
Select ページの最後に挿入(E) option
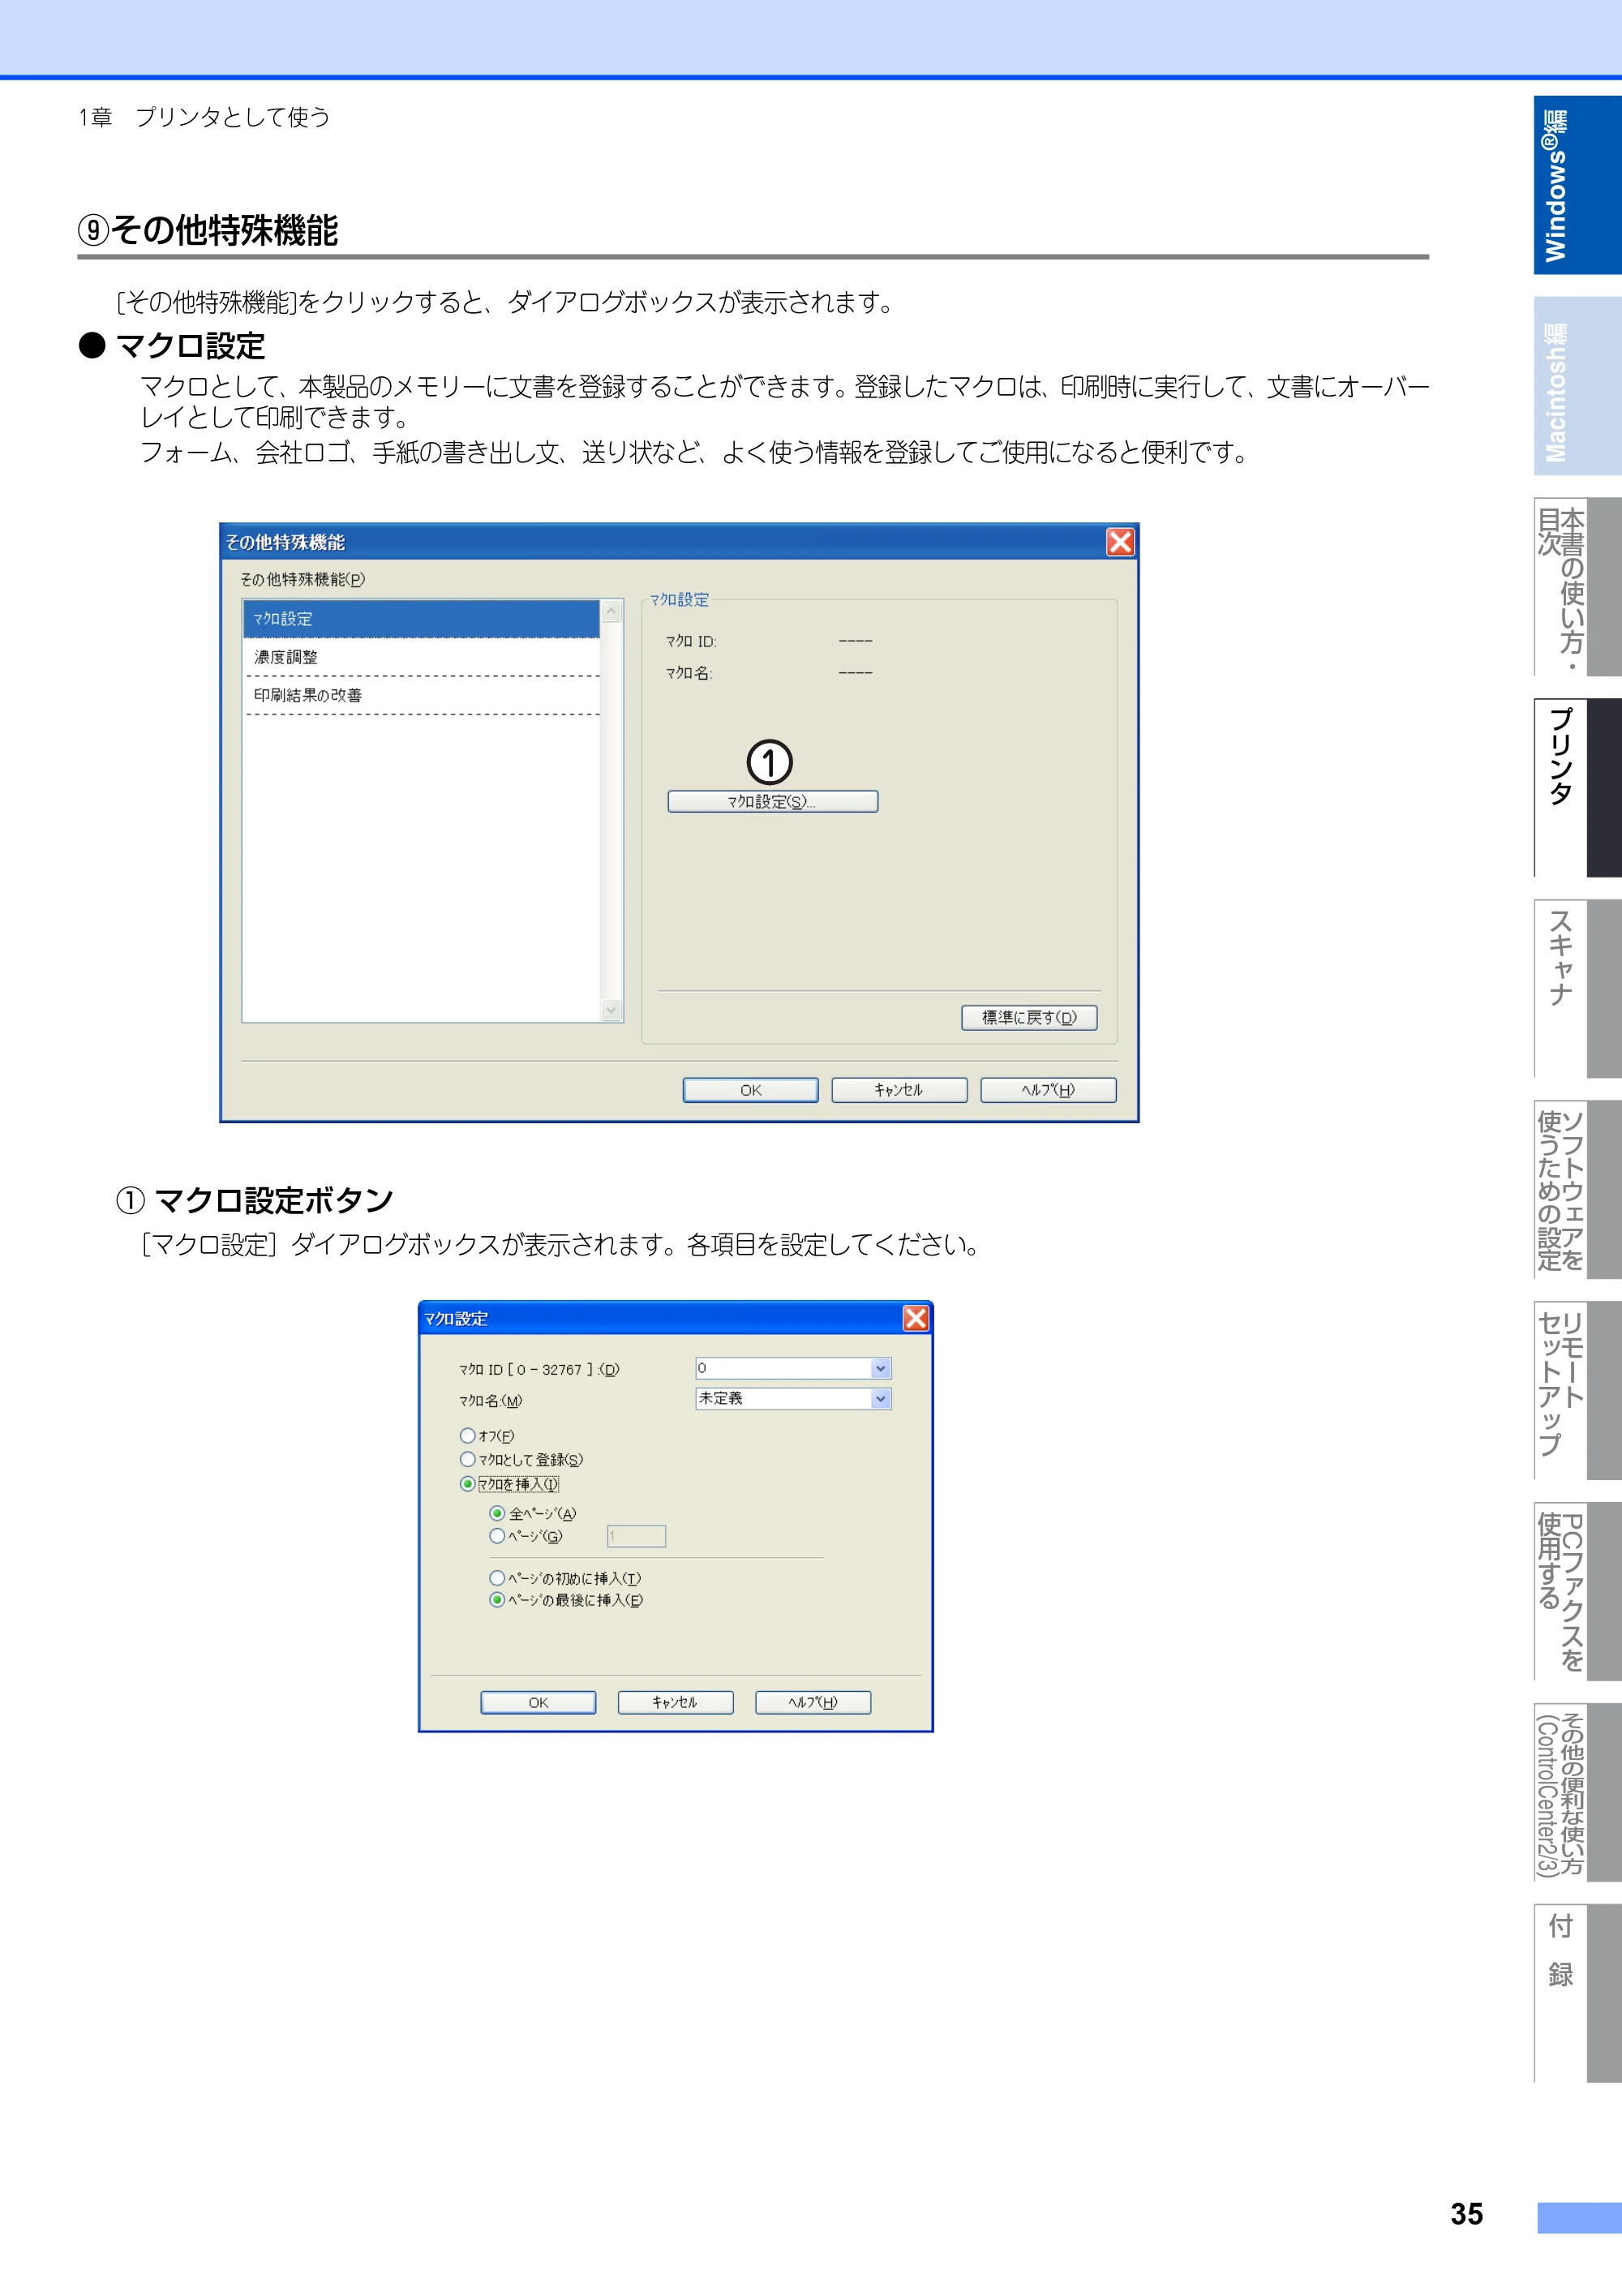[497, 1600]
